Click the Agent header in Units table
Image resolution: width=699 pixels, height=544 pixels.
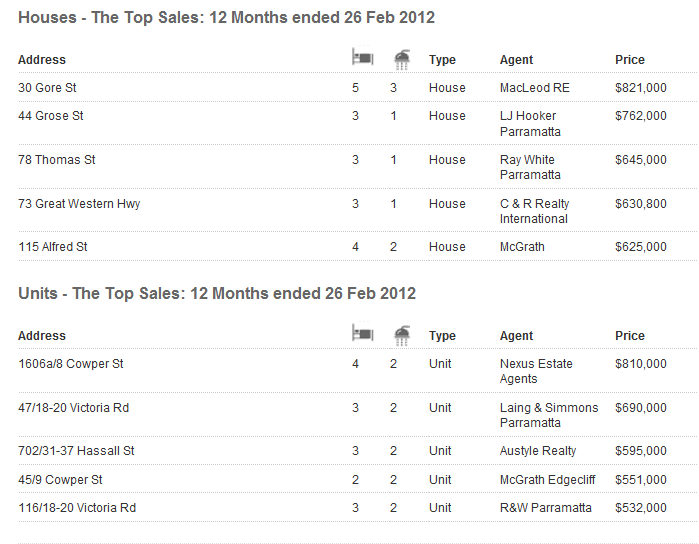coord(517,336)
